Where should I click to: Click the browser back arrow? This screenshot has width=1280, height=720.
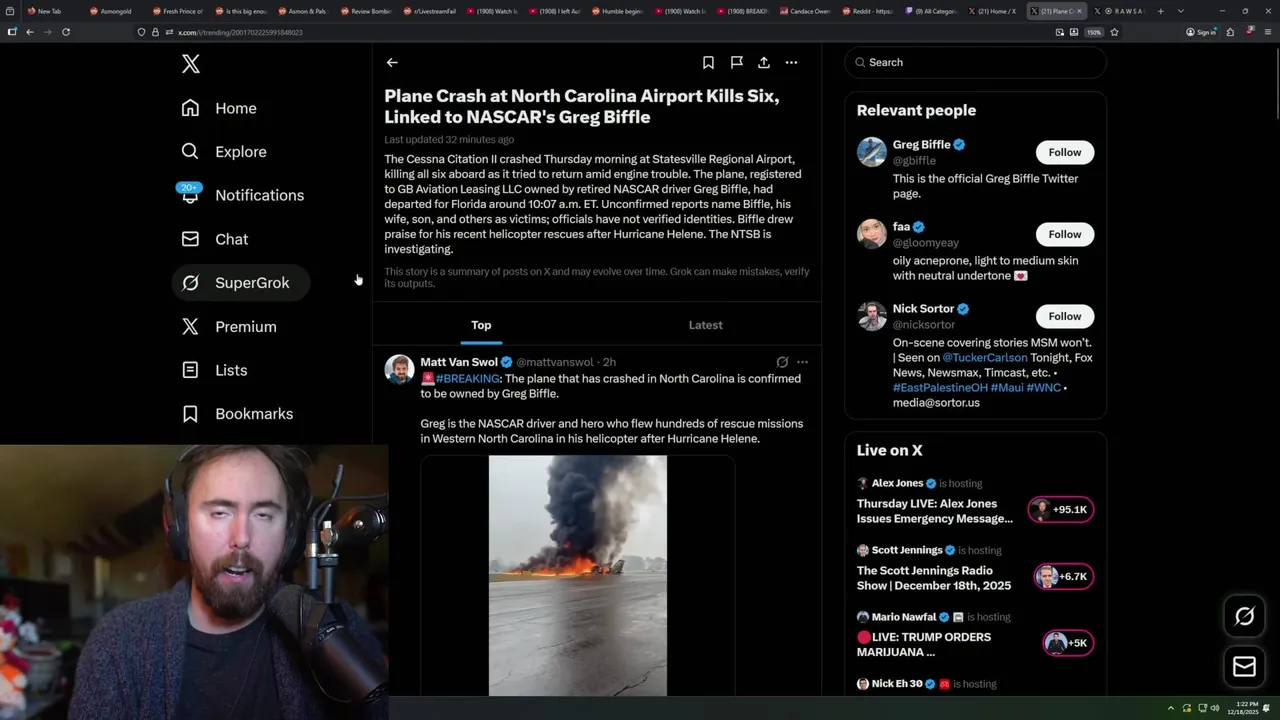(30, 32)
